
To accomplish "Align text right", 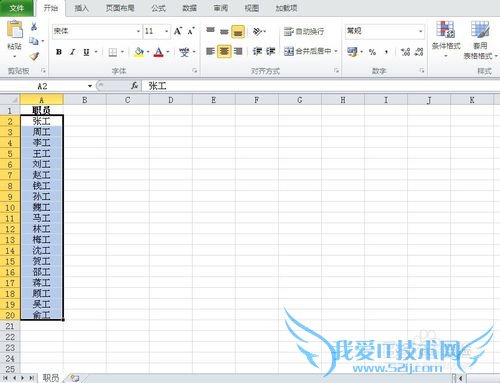I will 238,51.
